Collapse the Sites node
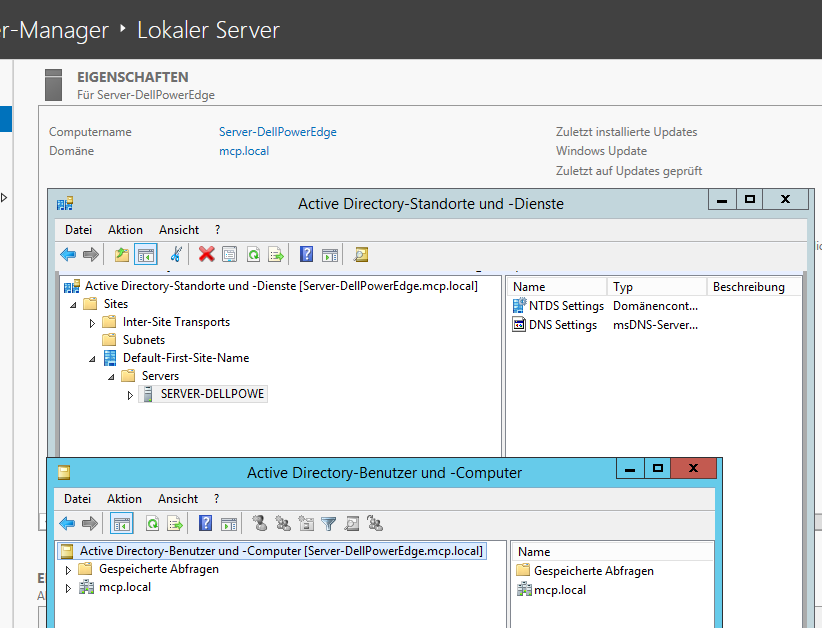 [x=73, y=305]
